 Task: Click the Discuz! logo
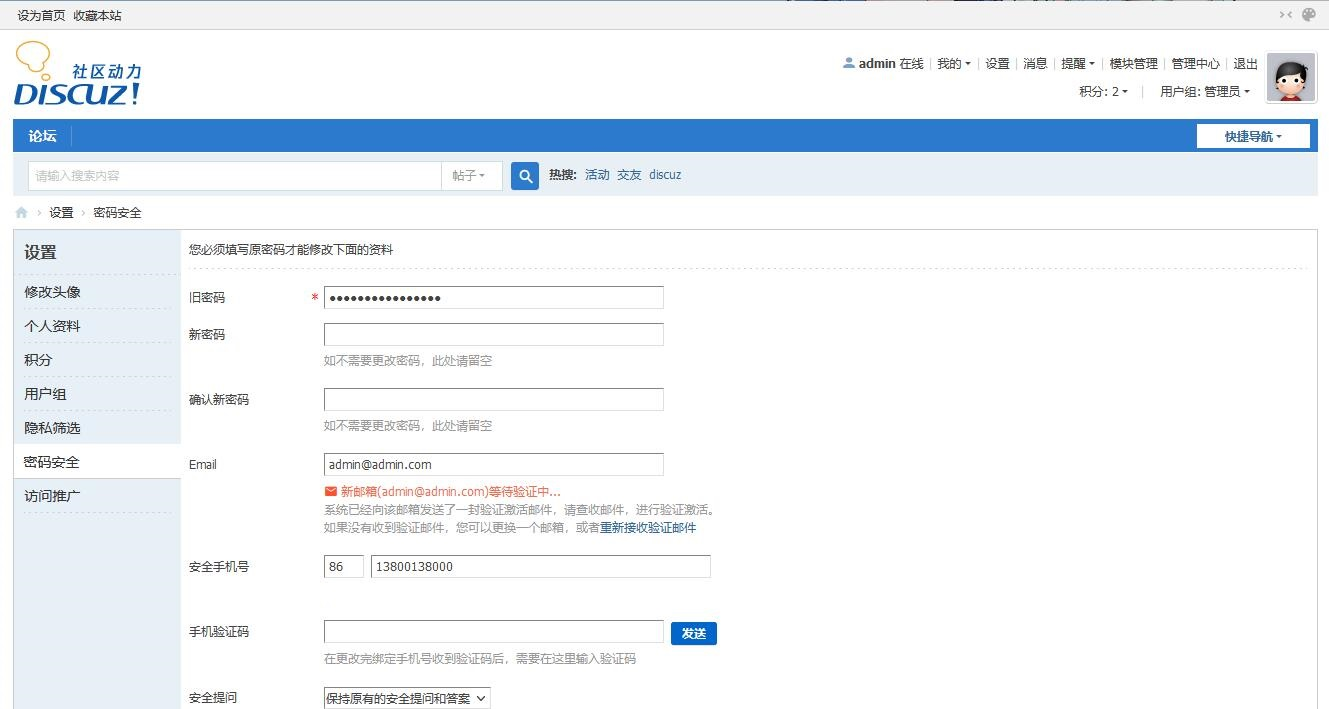[78, 76]
